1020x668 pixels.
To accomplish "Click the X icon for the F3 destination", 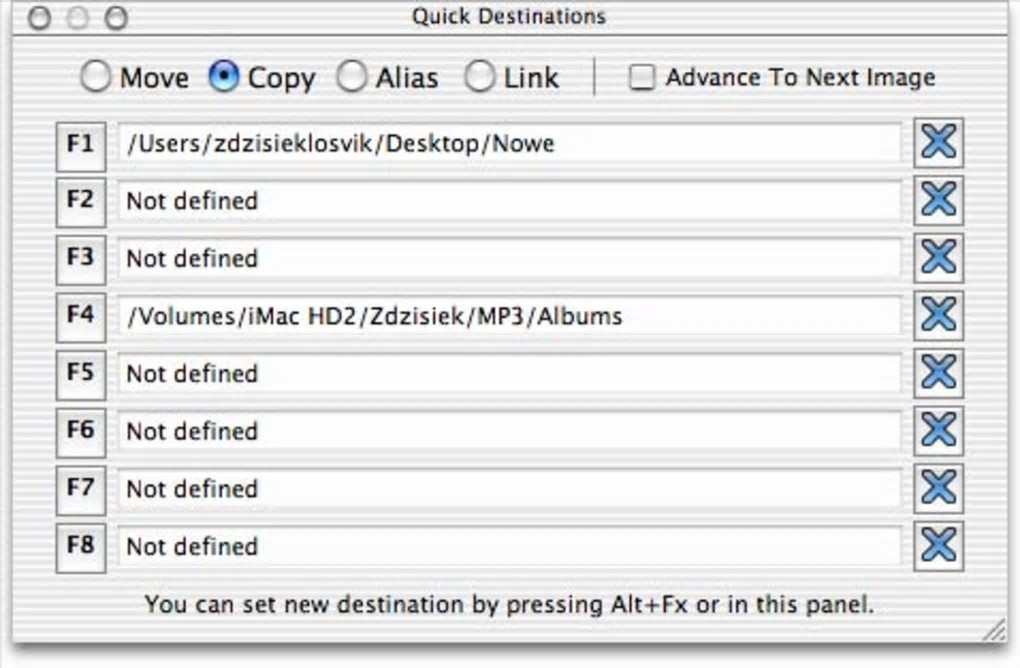I will point(938,258).
